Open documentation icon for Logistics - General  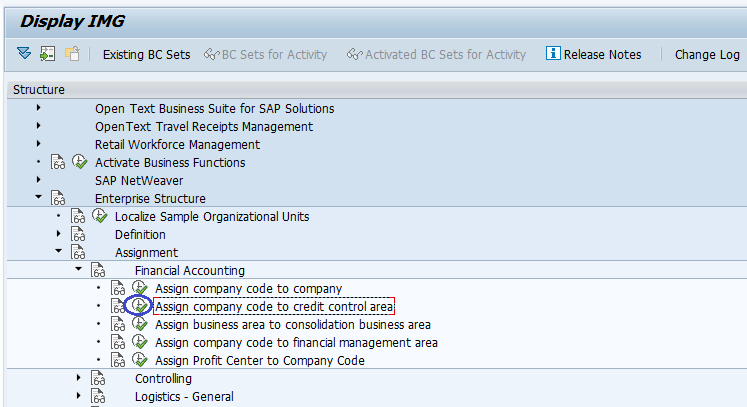point(98,397)
